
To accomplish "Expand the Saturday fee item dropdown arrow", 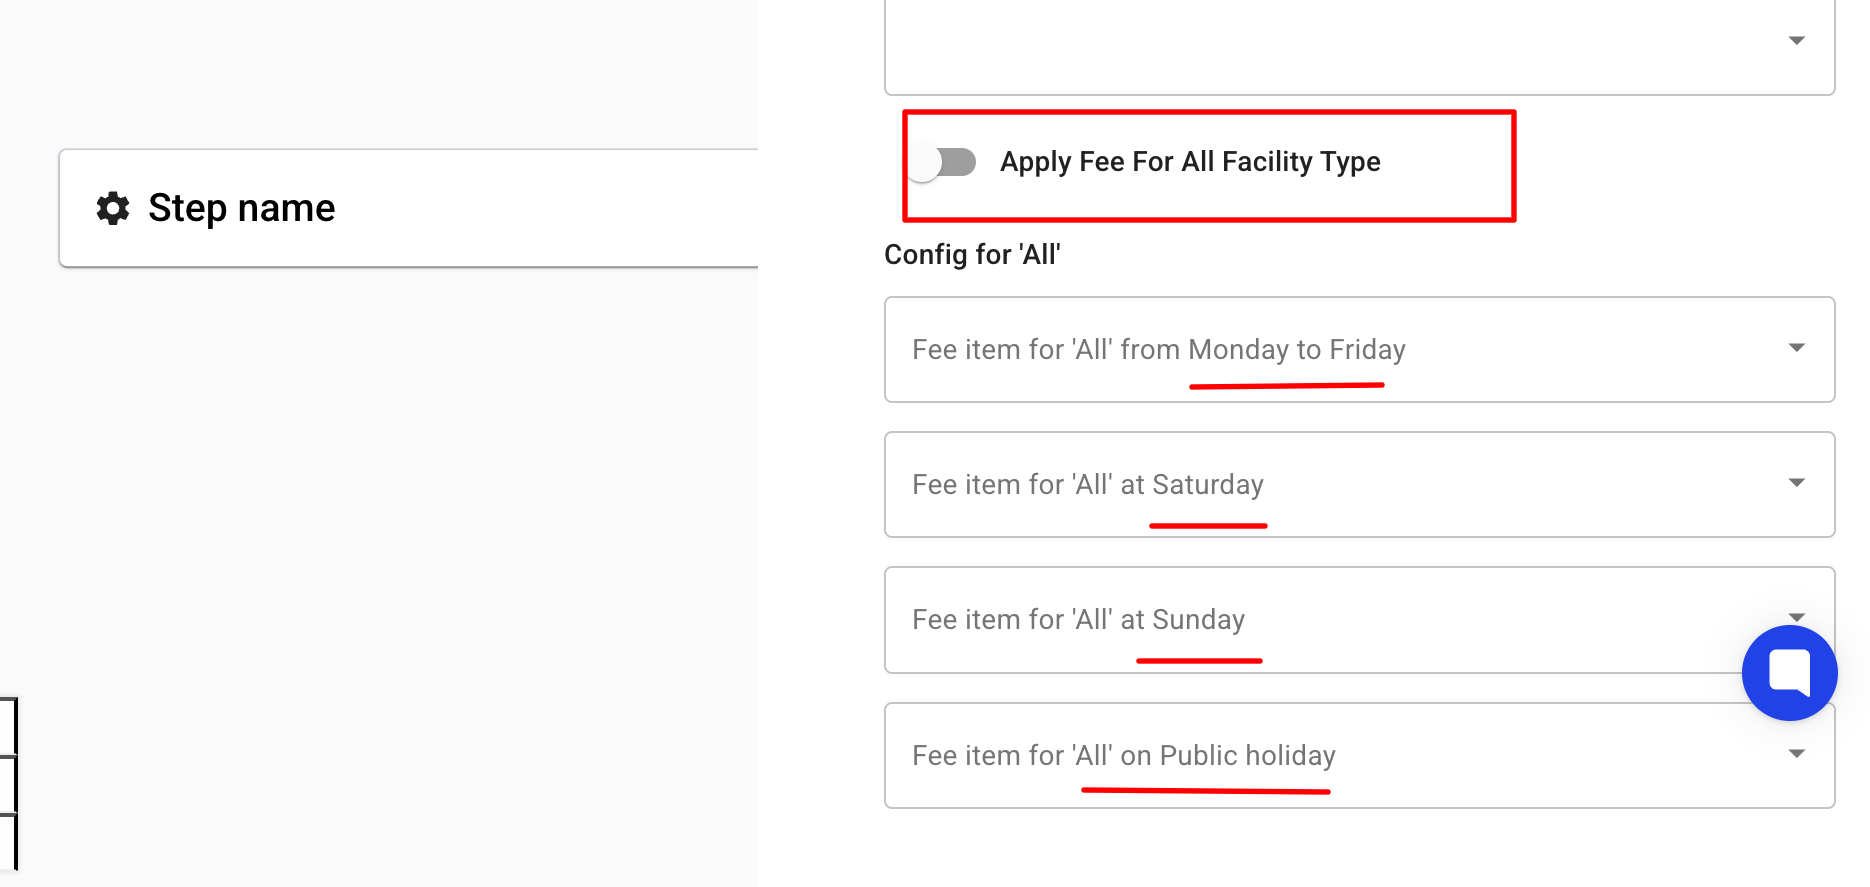I will point(1796,483).
